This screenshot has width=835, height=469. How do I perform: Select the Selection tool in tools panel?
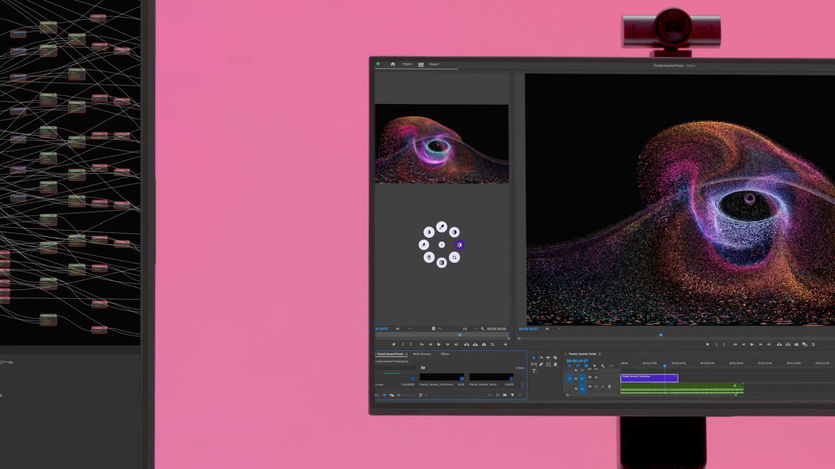534,358
